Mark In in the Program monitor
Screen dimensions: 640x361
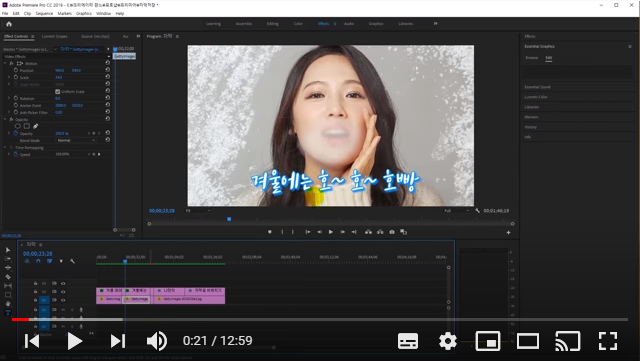[x=282, y=232]
